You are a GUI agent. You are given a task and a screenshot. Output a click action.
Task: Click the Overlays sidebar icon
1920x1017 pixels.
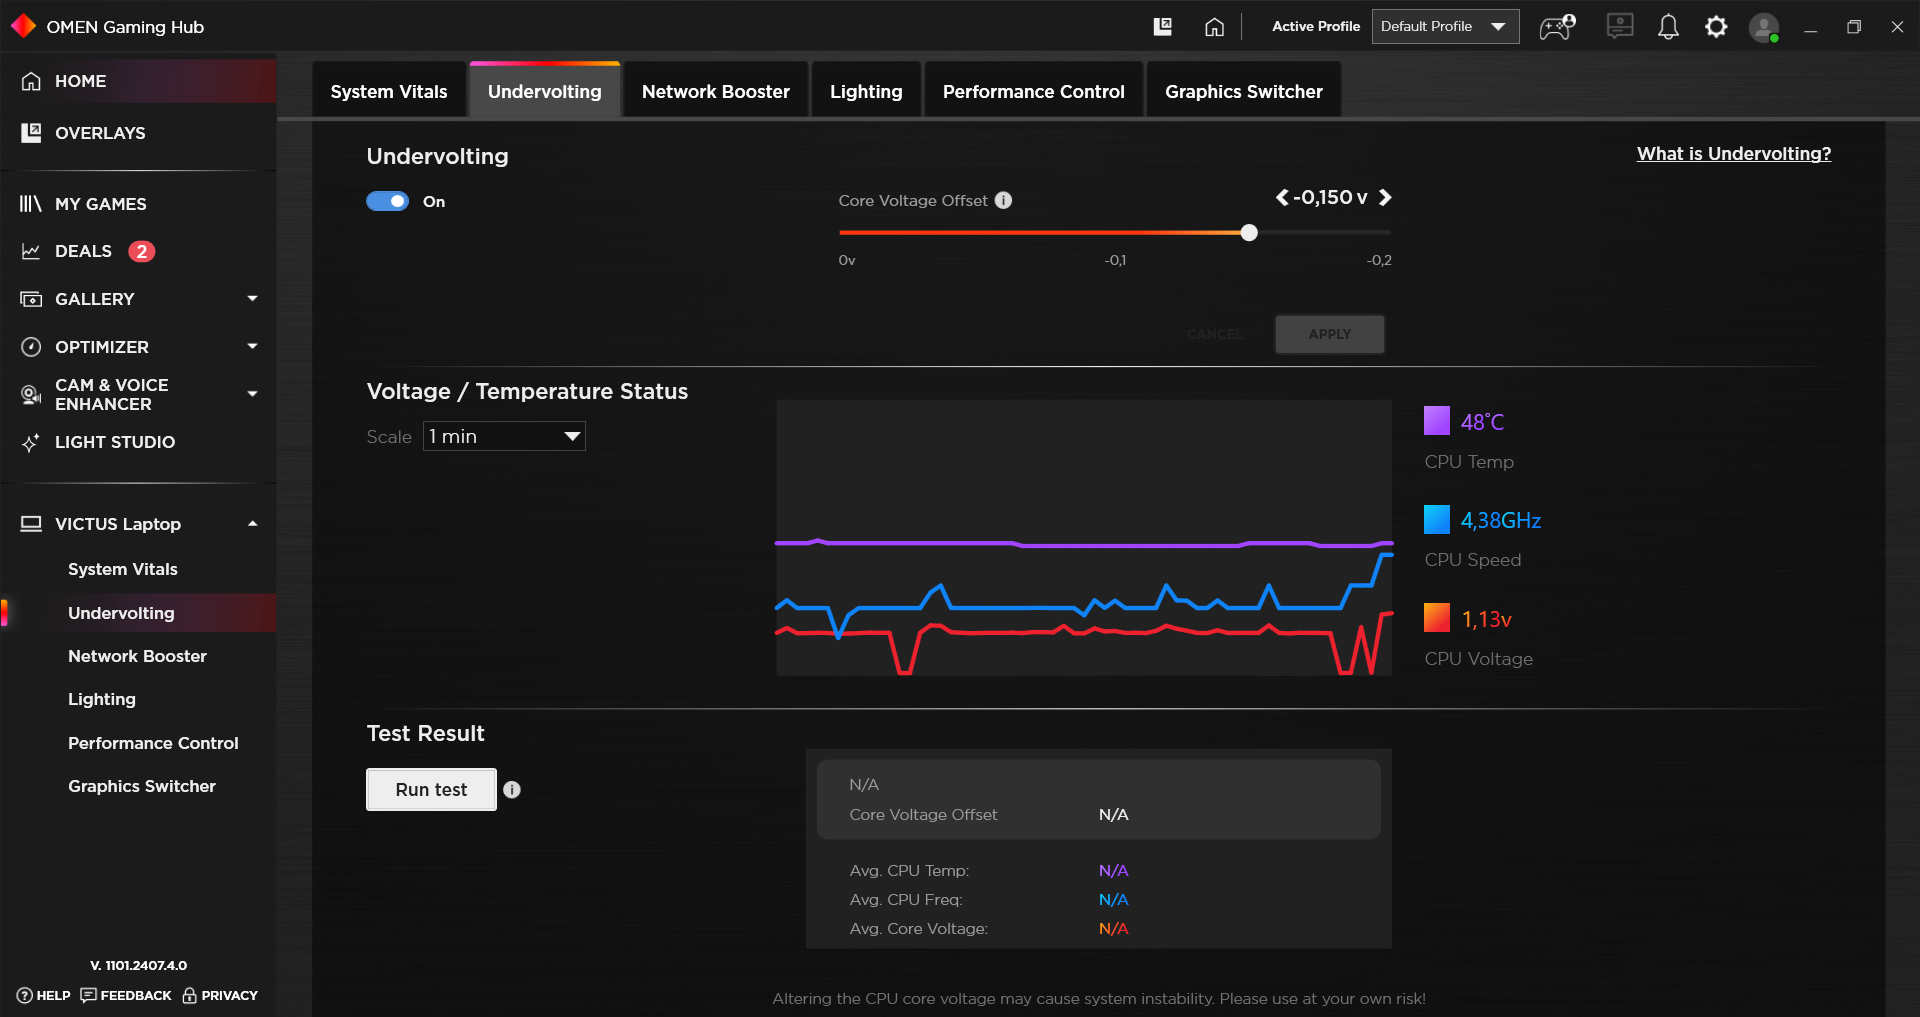[31, 133]
